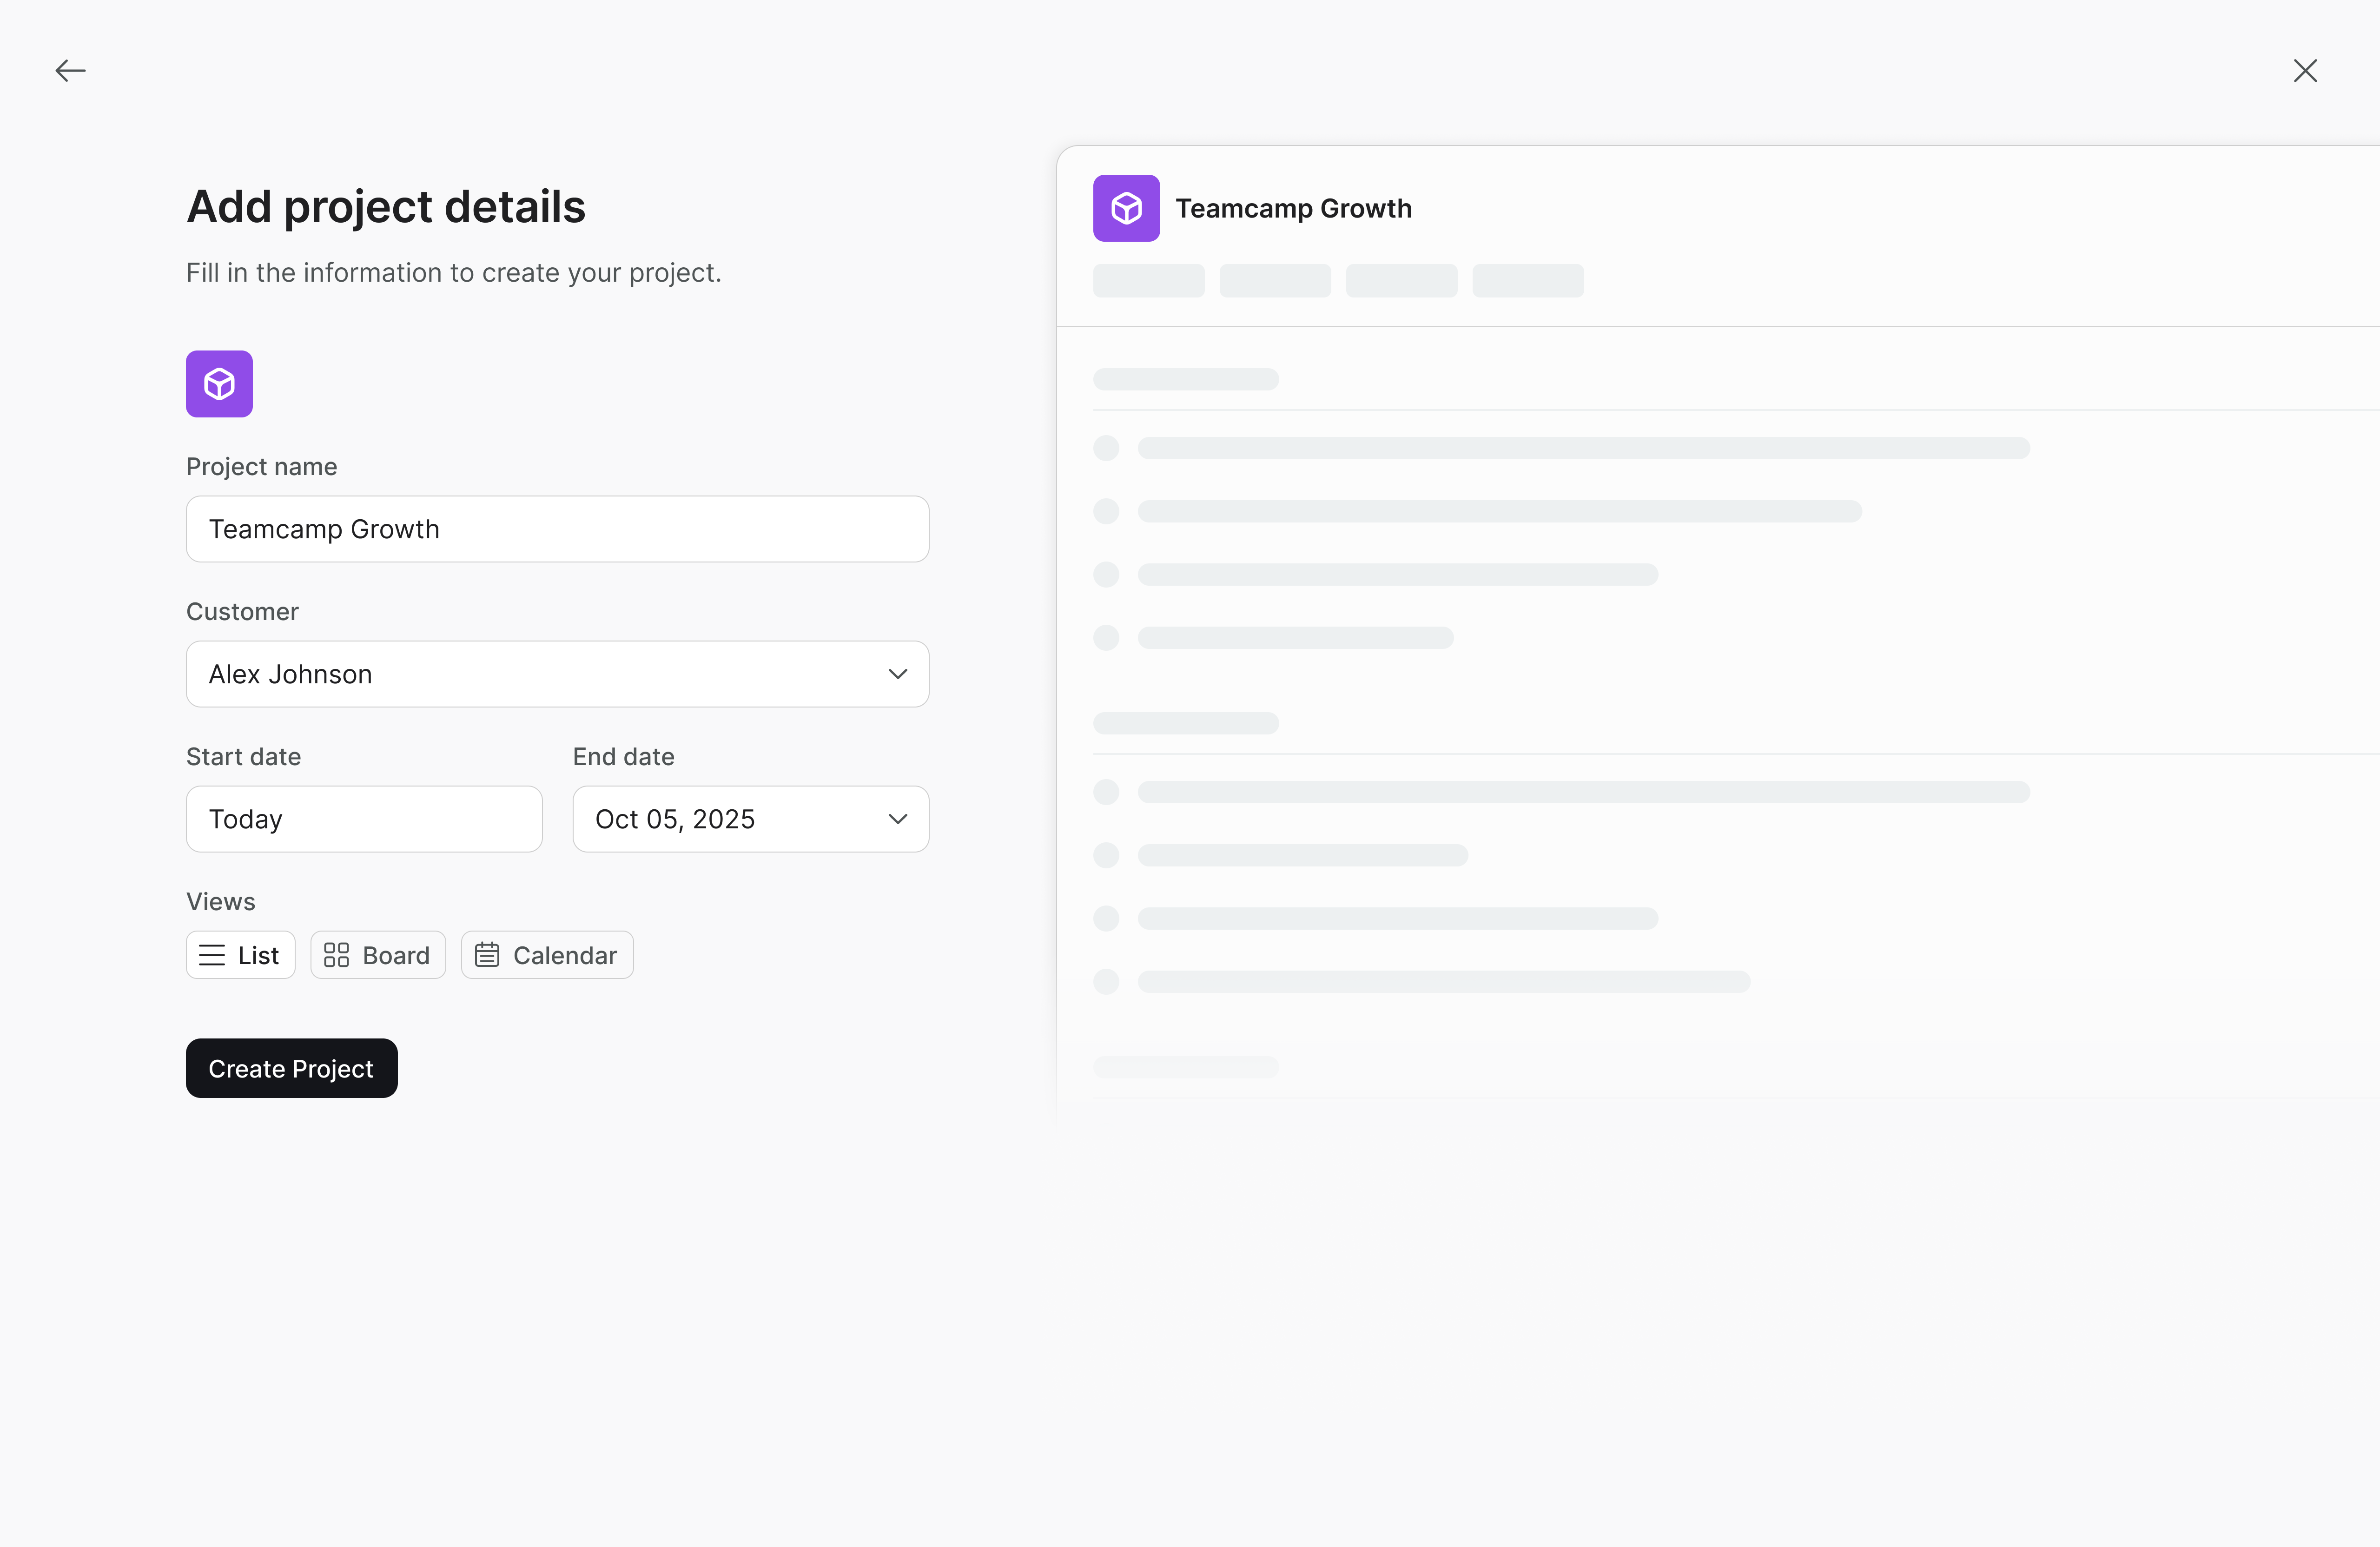Click the Create Project button
This screenshot has width=2380, height=1547.
291,1068
